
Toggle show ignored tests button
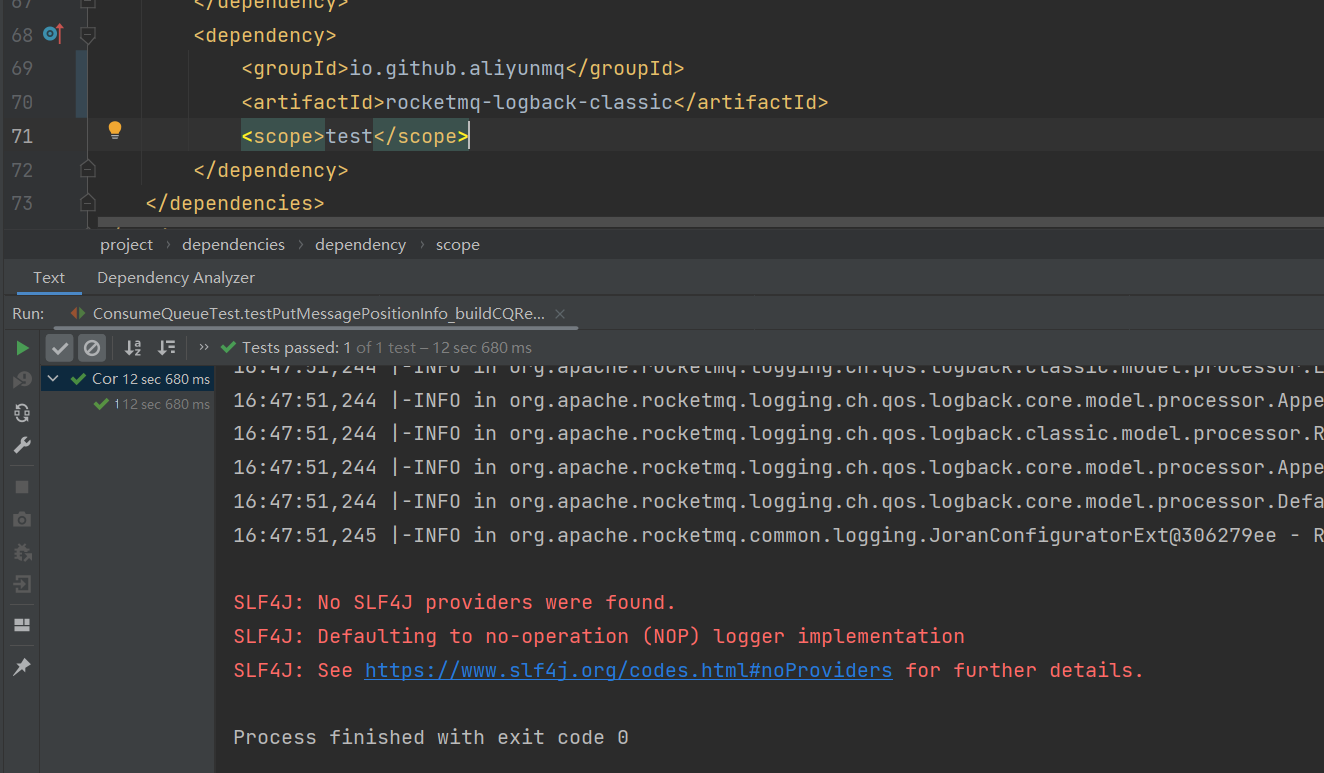point(92,348)
